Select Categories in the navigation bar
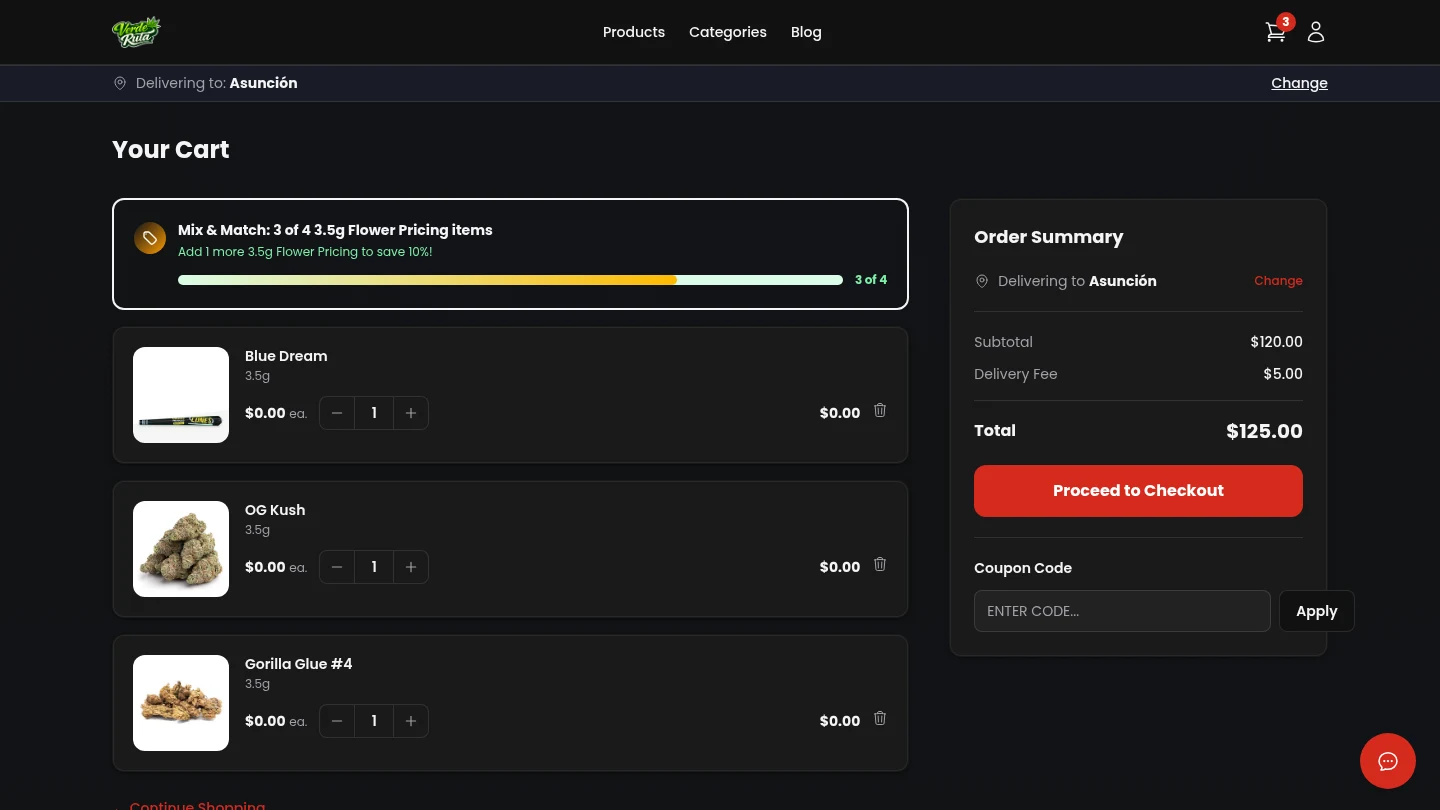 727,32
